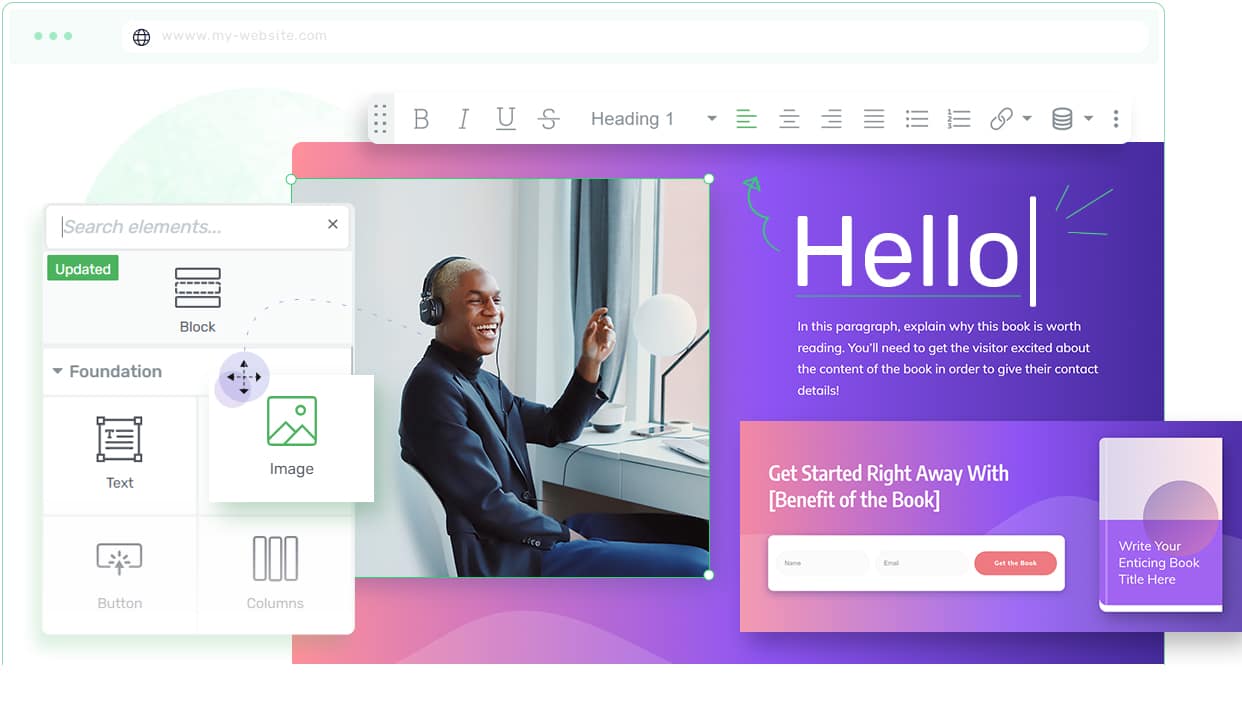Image resolution: width=1242 pixels, height=723 pixels.
Task: Align the text to the right
Action: point(831,118)
